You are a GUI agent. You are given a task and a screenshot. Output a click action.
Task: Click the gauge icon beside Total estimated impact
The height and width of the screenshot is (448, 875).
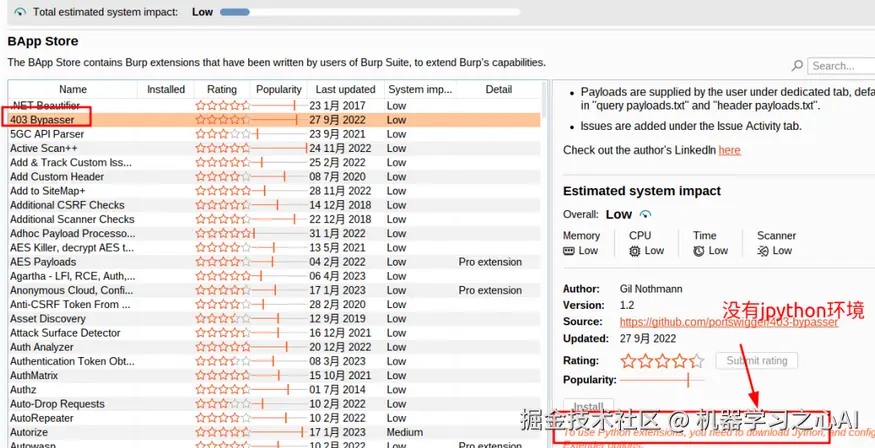click(x=20, y=12)
